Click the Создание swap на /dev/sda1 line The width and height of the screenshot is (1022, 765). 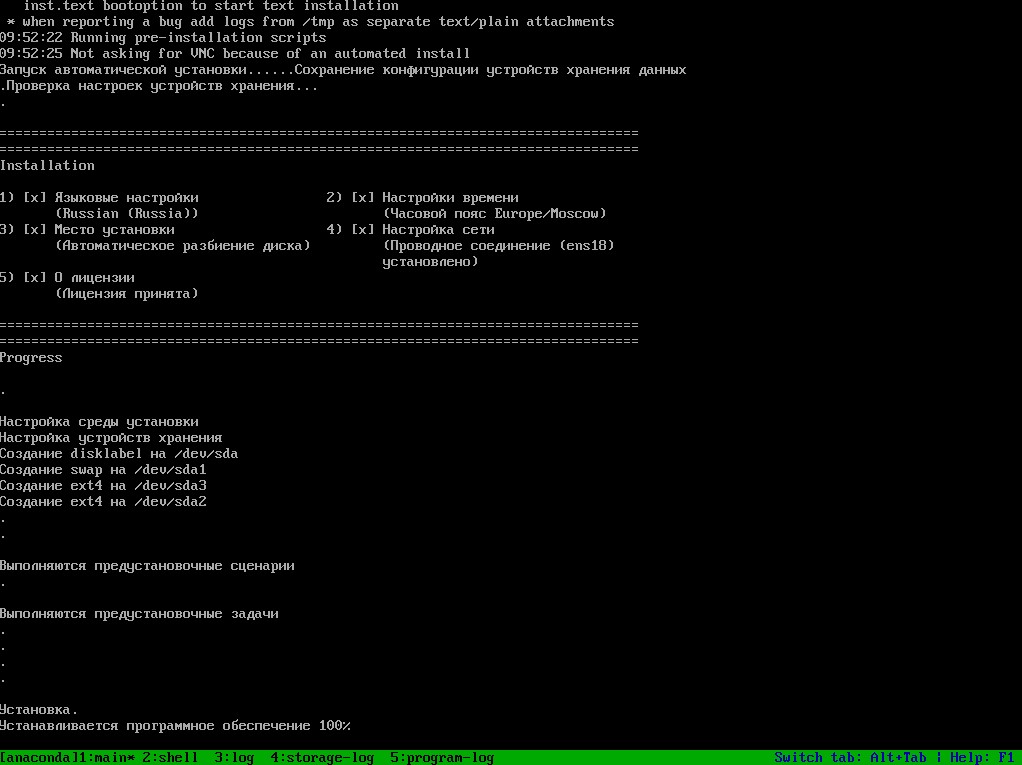[103, 470]
